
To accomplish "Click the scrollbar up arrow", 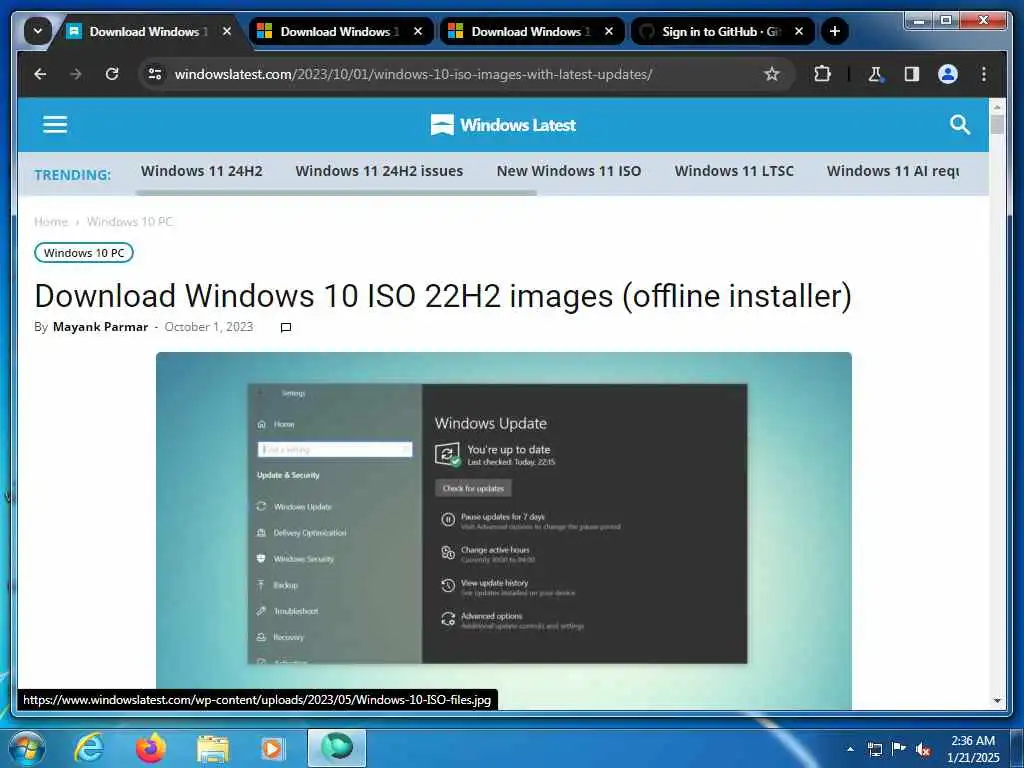I will pyautogui.click(x=997, y=105).
